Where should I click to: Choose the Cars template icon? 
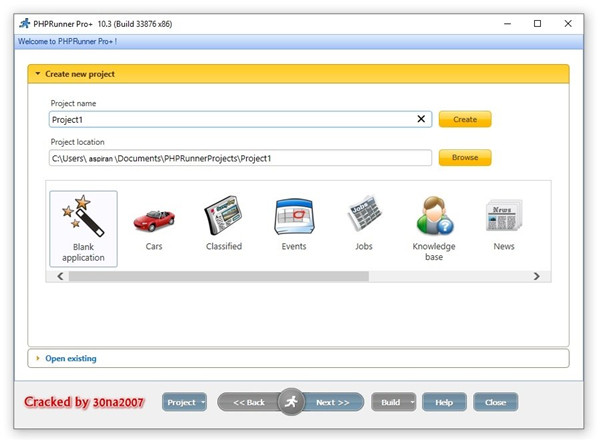pyautogui.click(x=153, y=220)
